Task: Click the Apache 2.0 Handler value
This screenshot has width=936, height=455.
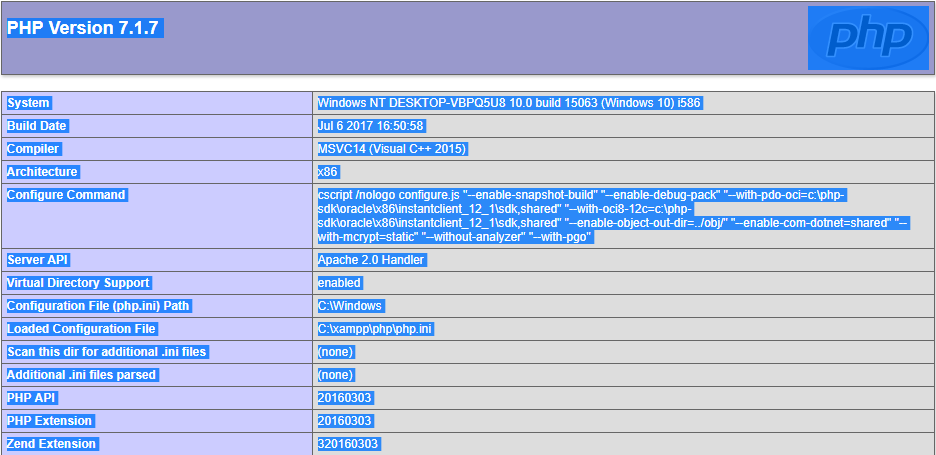Action: click(x=372, y=260)
